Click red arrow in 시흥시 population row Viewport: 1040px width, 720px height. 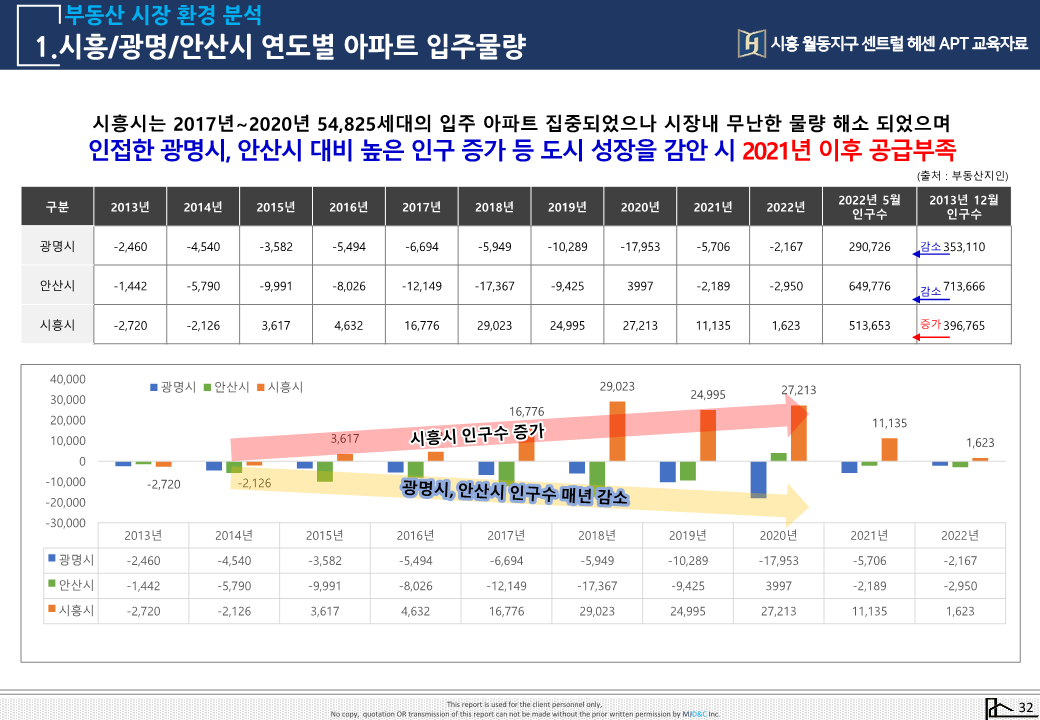click(931, 337)
